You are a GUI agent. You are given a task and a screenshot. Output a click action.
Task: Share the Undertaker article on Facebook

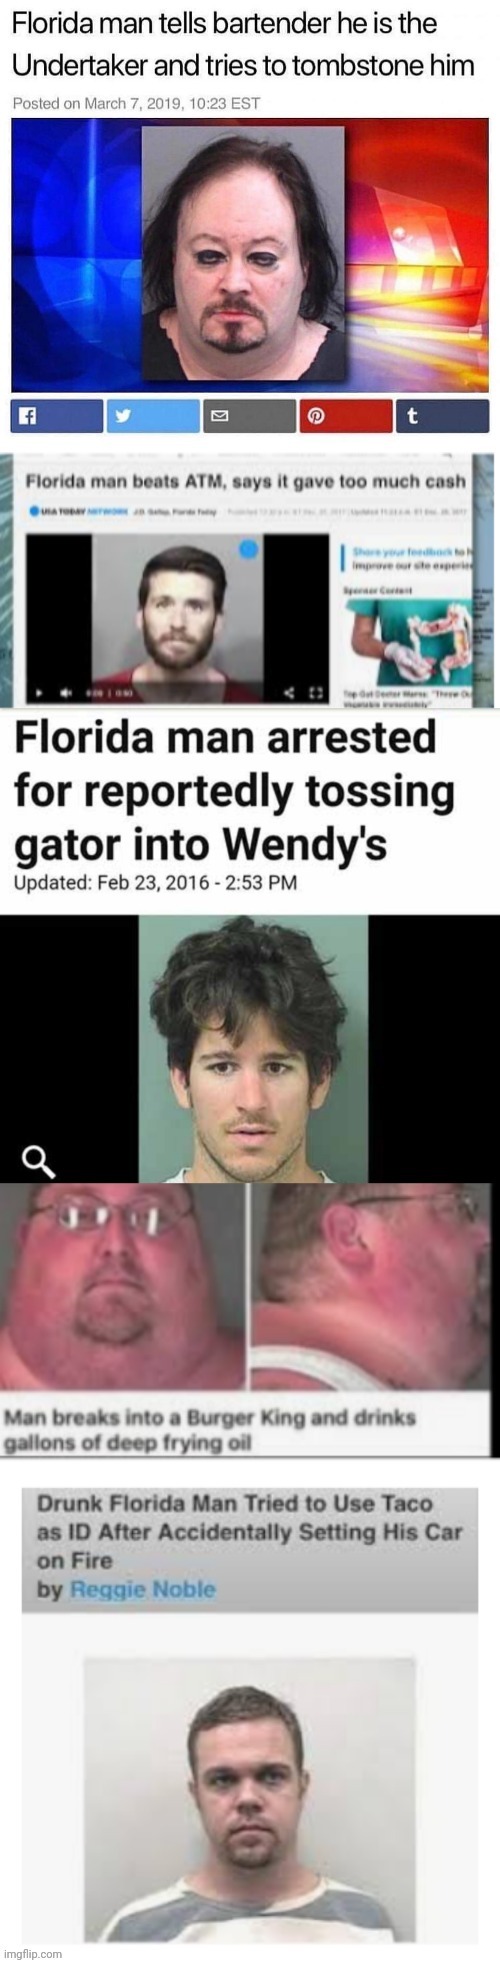point(57,416)
